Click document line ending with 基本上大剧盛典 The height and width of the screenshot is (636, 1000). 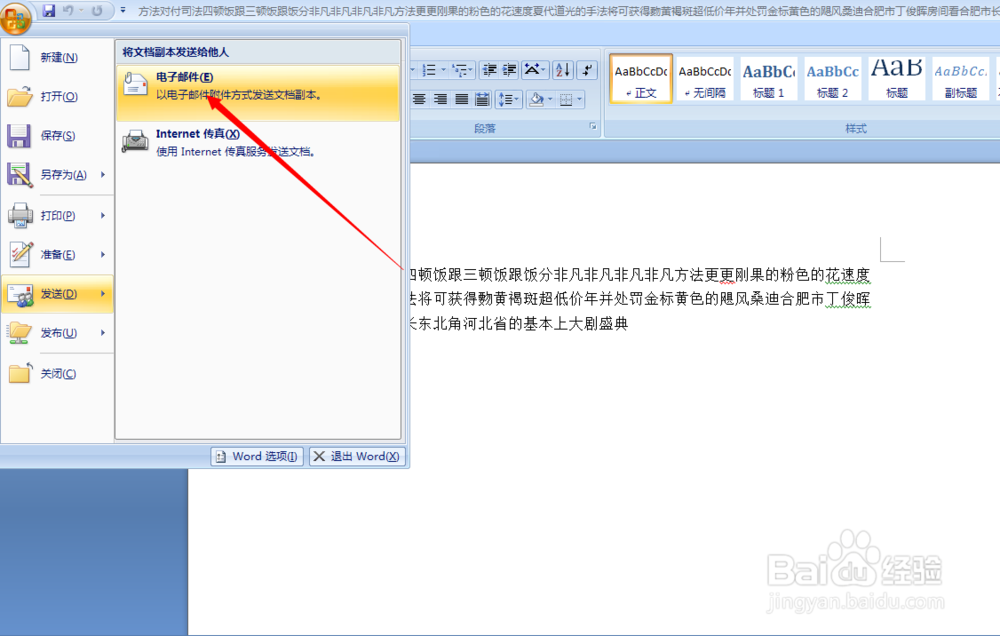pos(518,323)
